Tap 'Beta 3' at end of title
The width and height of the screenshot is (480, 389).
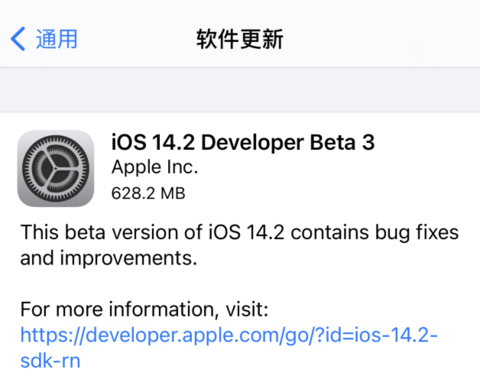(342, 142)
